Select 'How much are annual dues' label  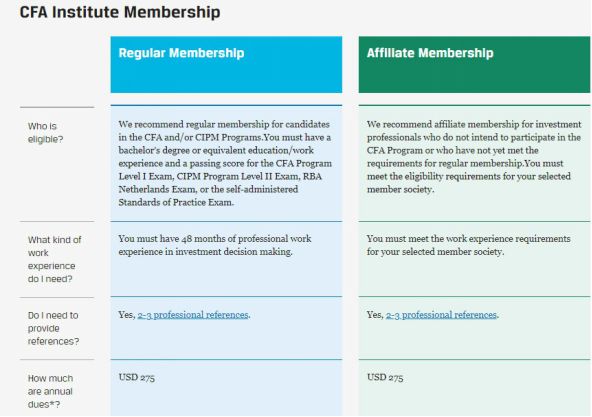pyautogui.click(x=50, y=391)
